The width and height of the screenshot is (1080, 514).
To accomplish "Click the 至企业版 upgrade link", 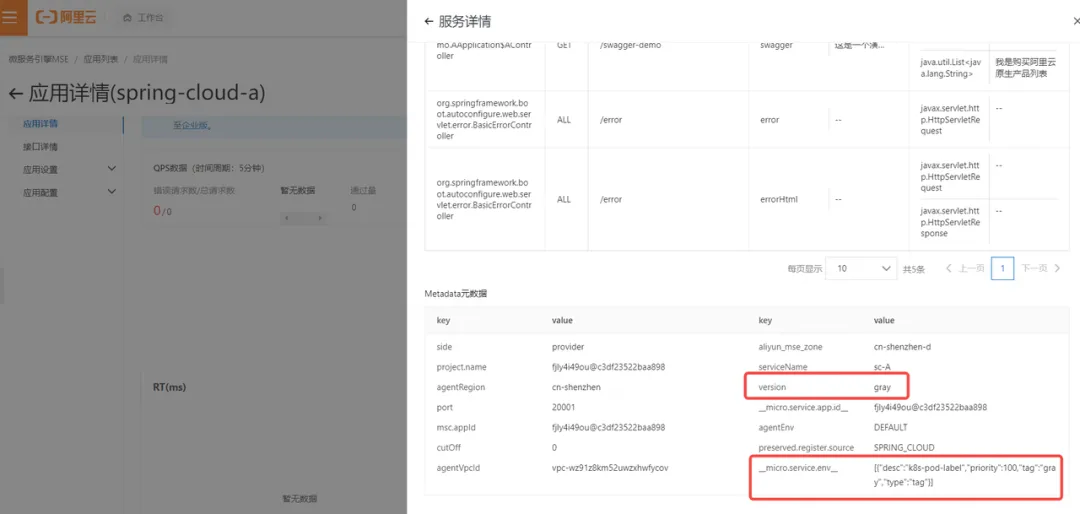I will [x=191, y=125].
